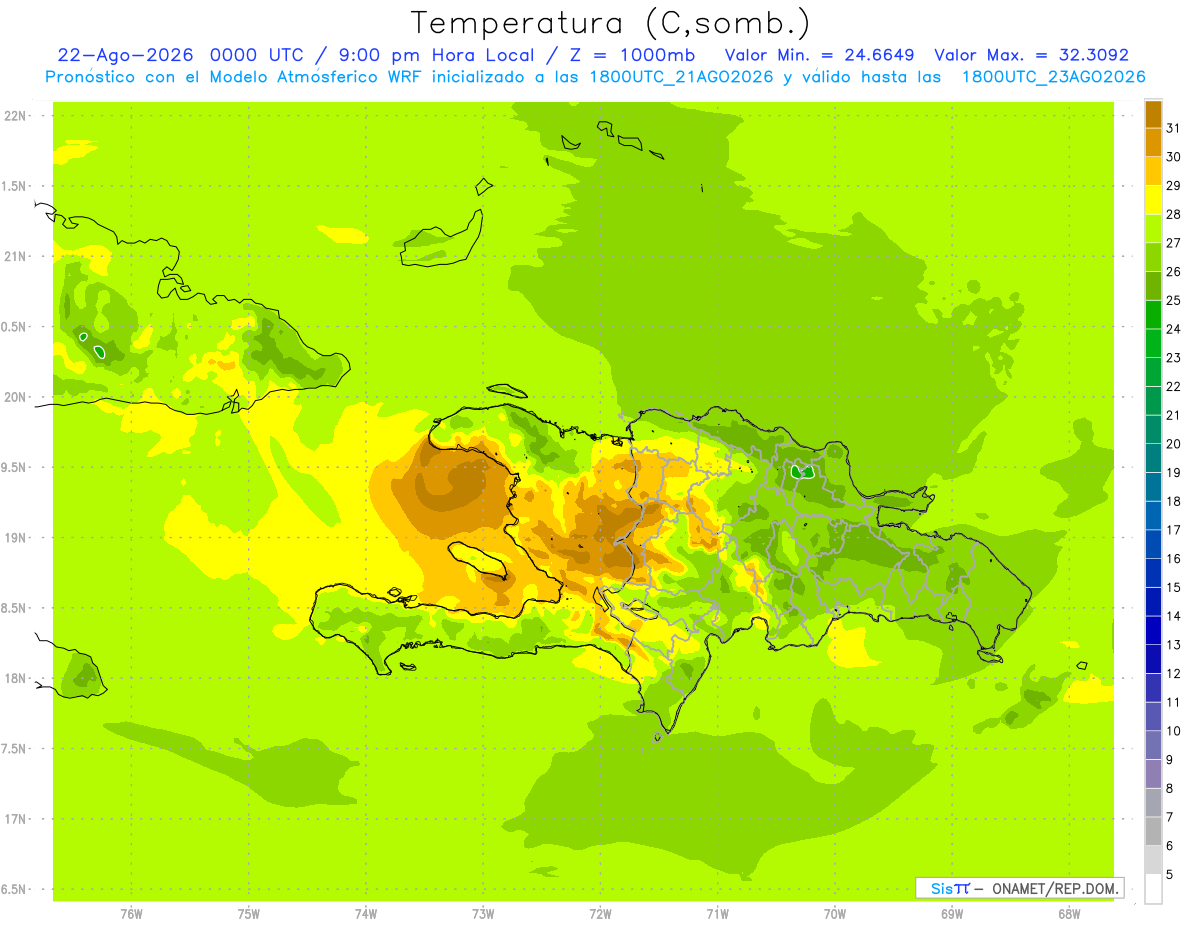The width and height of the screenshot is (1200, 927).
Task: Click the '69W' longitude axis label
Action: coord(952,913)
